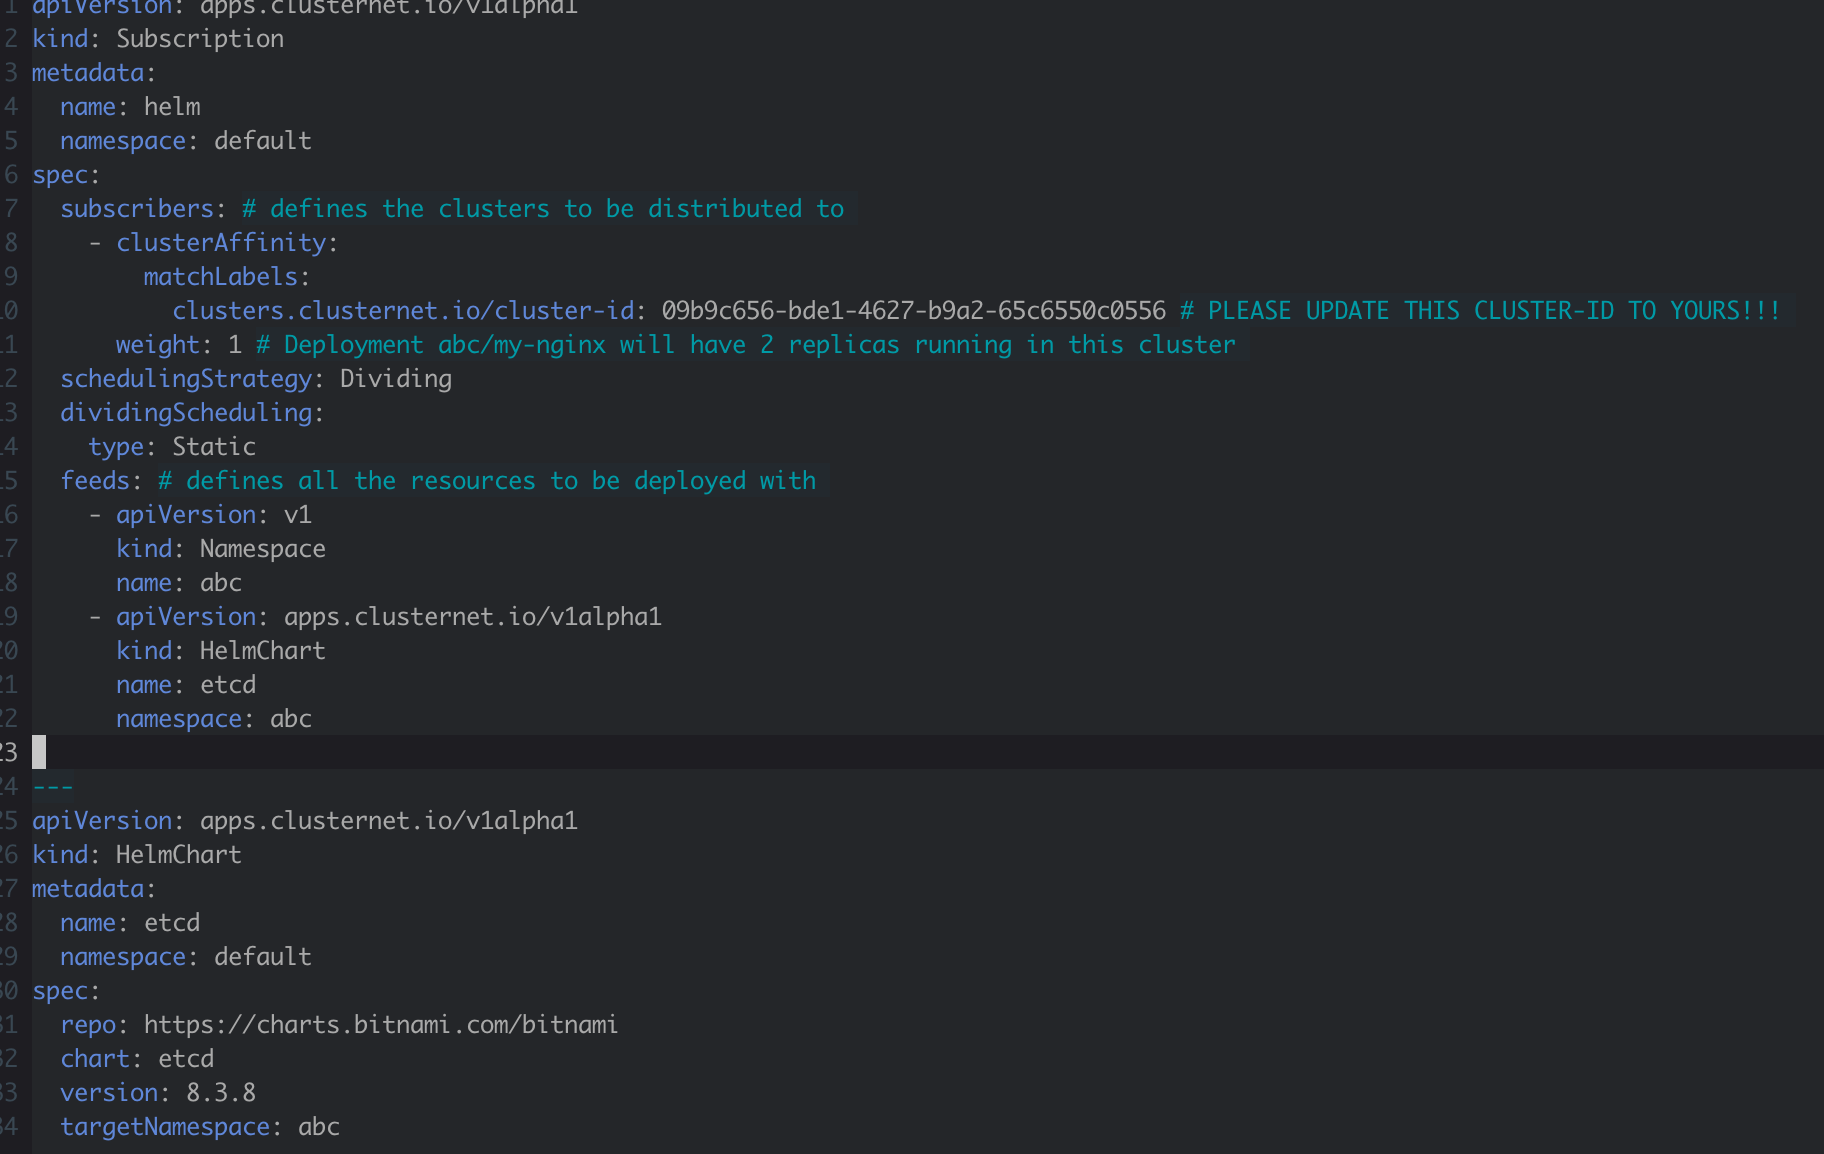Image resolution: width=1824 pixels, height=1154 pixels.
Task: Click the YAML document separator on line 24
Action: coord(52,786)
